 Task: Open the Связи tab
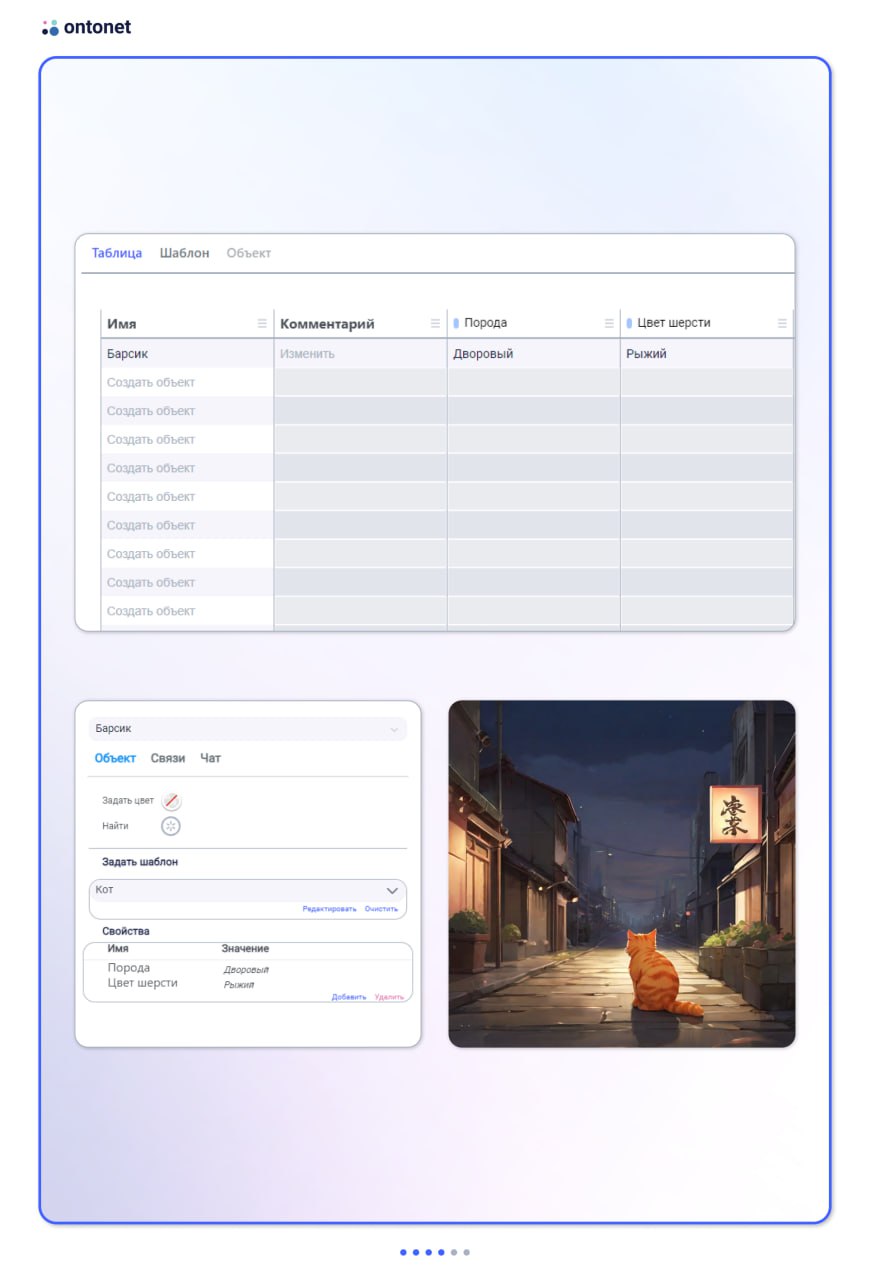168,758
